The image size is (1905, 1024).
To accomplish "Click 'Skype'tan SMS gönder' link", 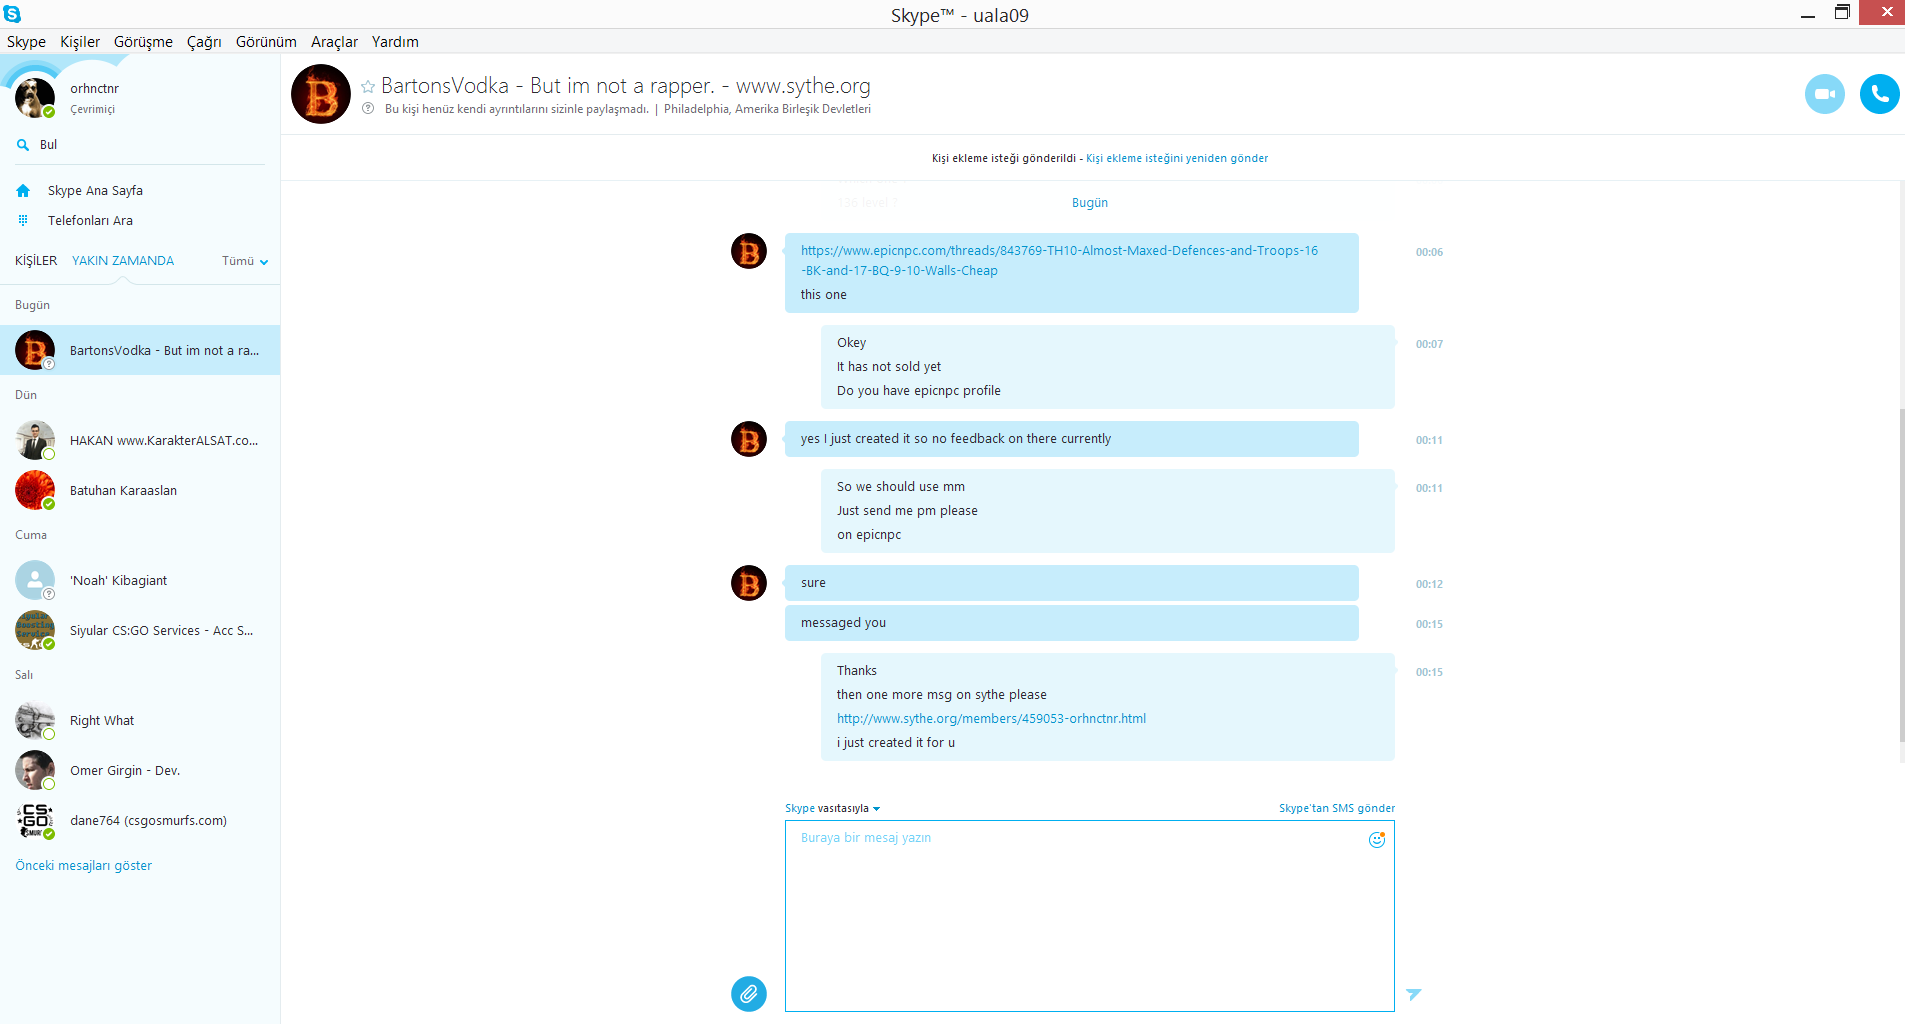I will click(x=1336, y=808).
